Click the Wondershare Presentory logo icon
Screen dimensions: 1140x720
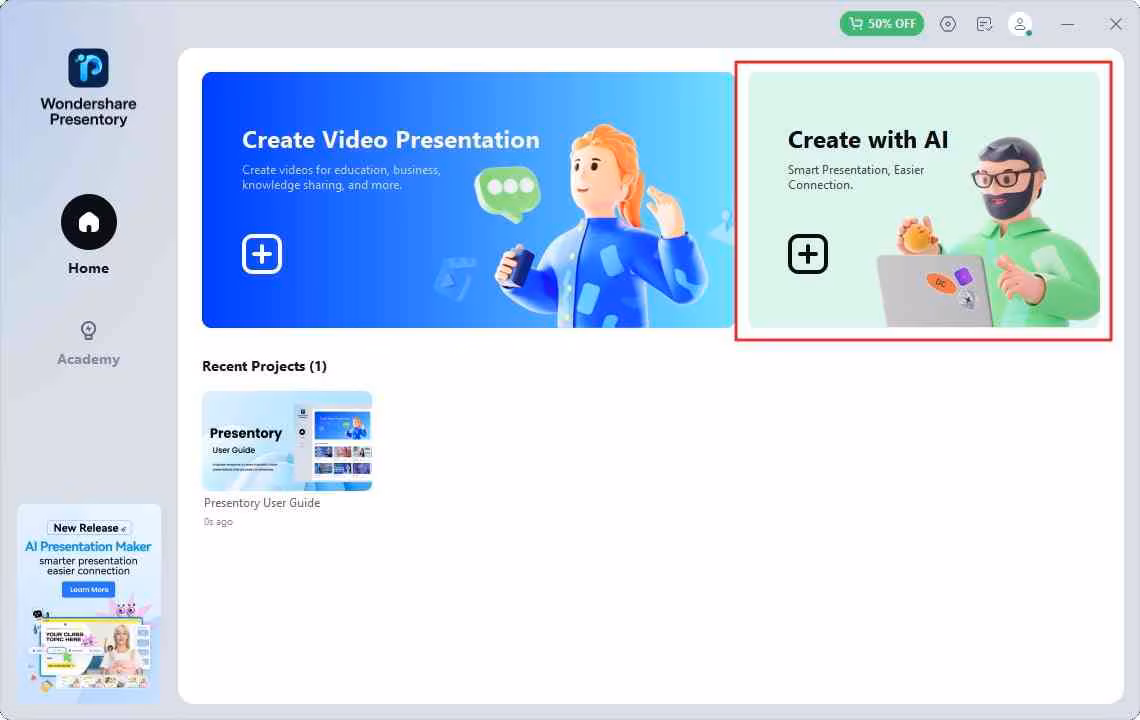(x=88, y=68)
